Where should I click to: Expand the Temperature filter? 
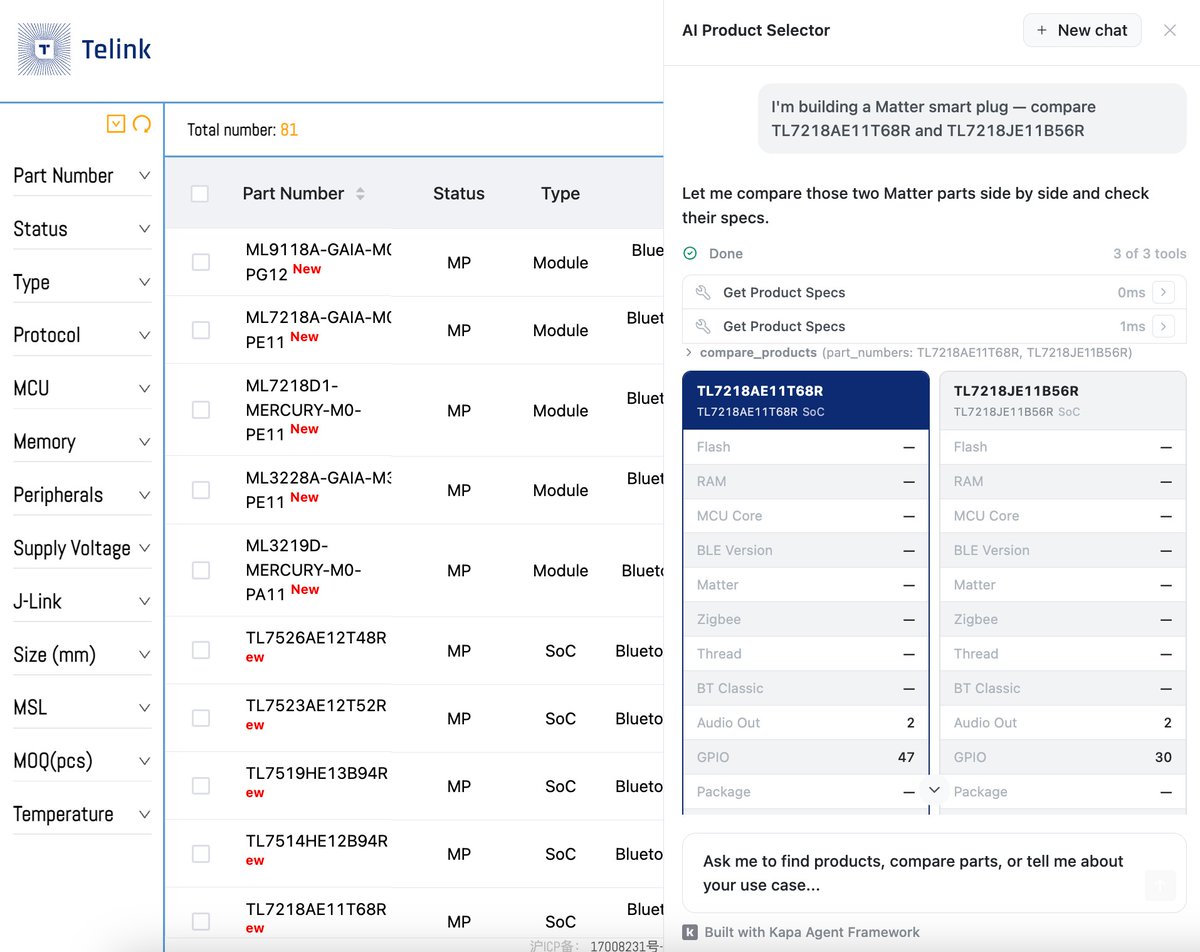coord(82,814)
